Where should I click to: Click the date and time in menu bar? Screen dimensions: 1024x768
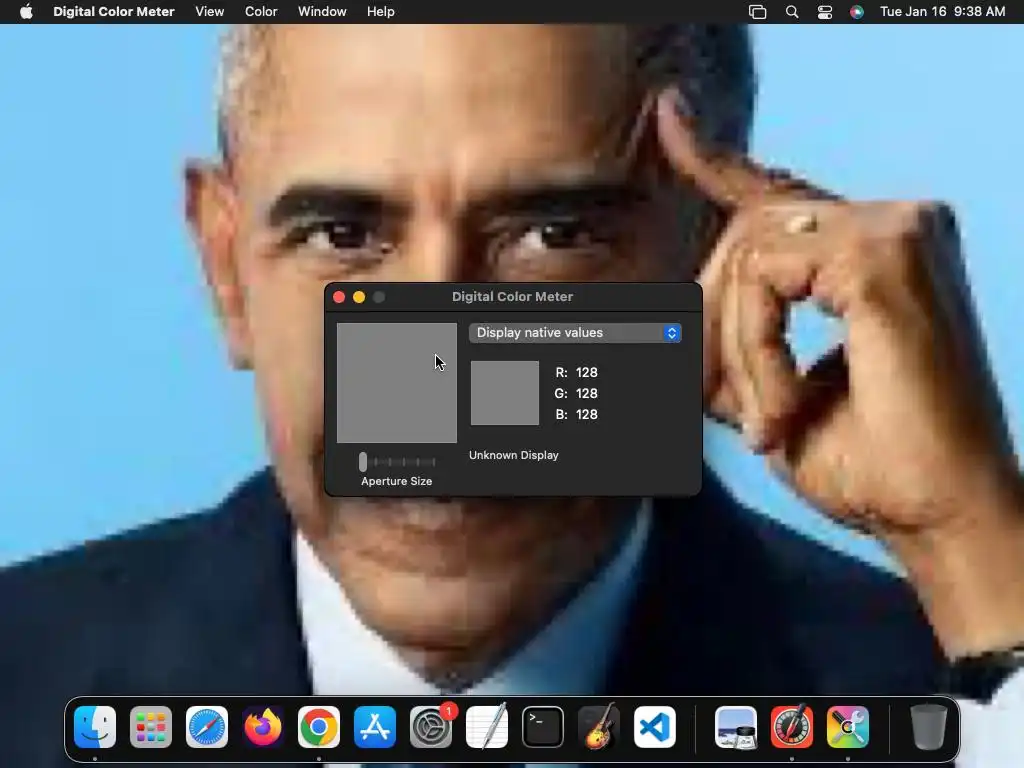pyautogui.click(x=942, y=12)
